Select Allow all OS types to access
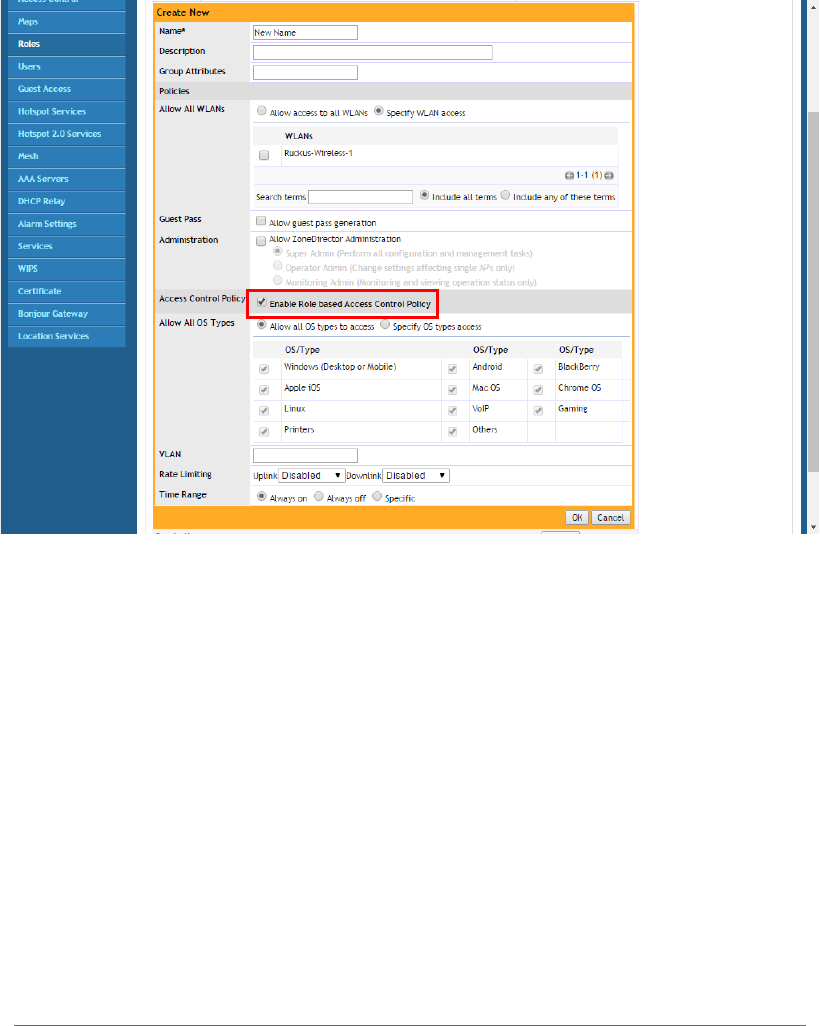Image resolution: width=820 pixels, height=1026 pixels. coord(262,325)
